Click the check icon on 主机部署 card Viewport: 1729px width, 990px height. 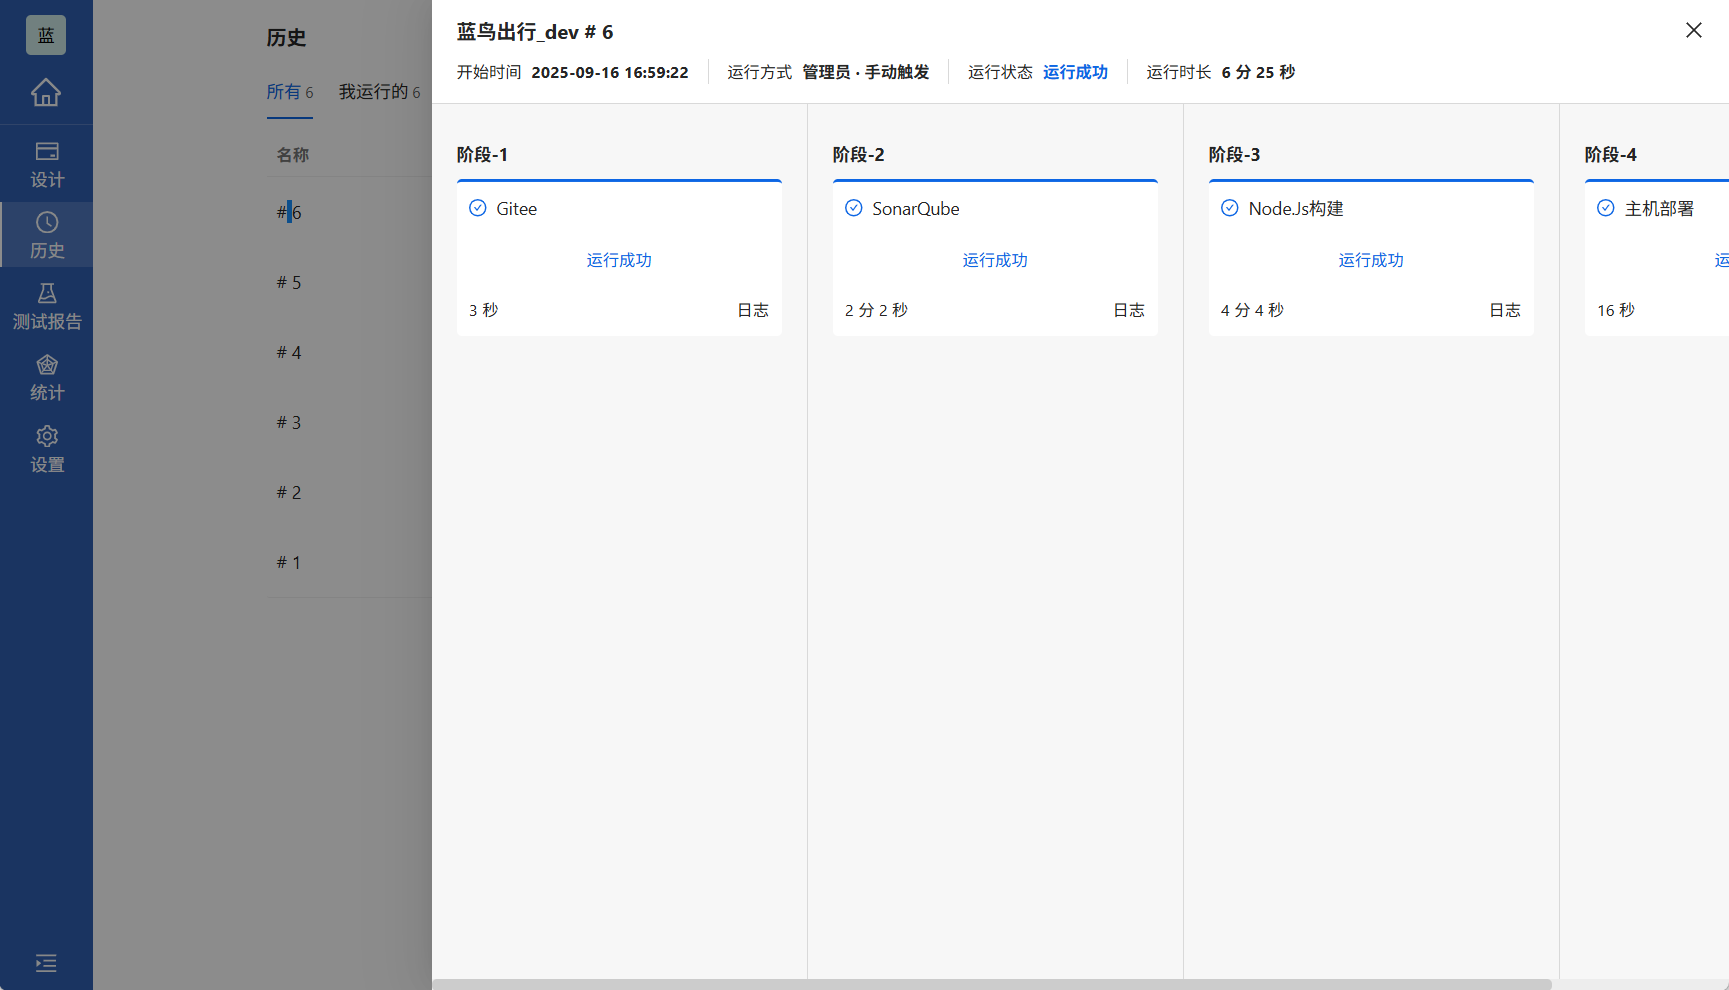[x=1606, y=207]
